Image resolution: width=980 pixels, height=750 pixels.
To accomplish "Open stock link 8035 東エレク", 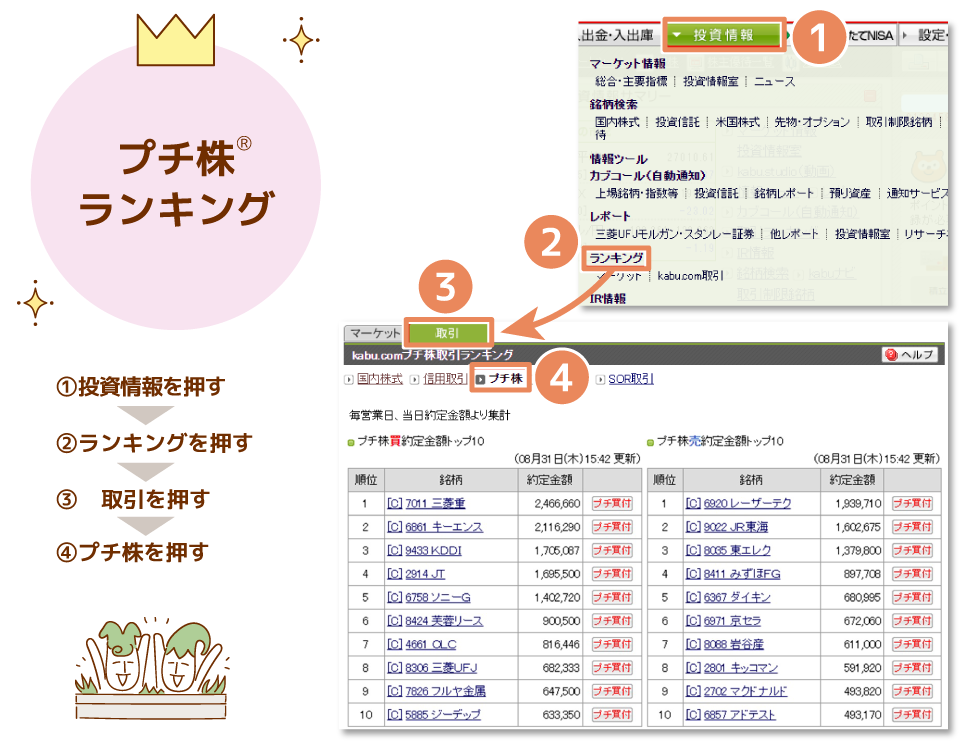I will pyautogui.click(x=737, y=551).
